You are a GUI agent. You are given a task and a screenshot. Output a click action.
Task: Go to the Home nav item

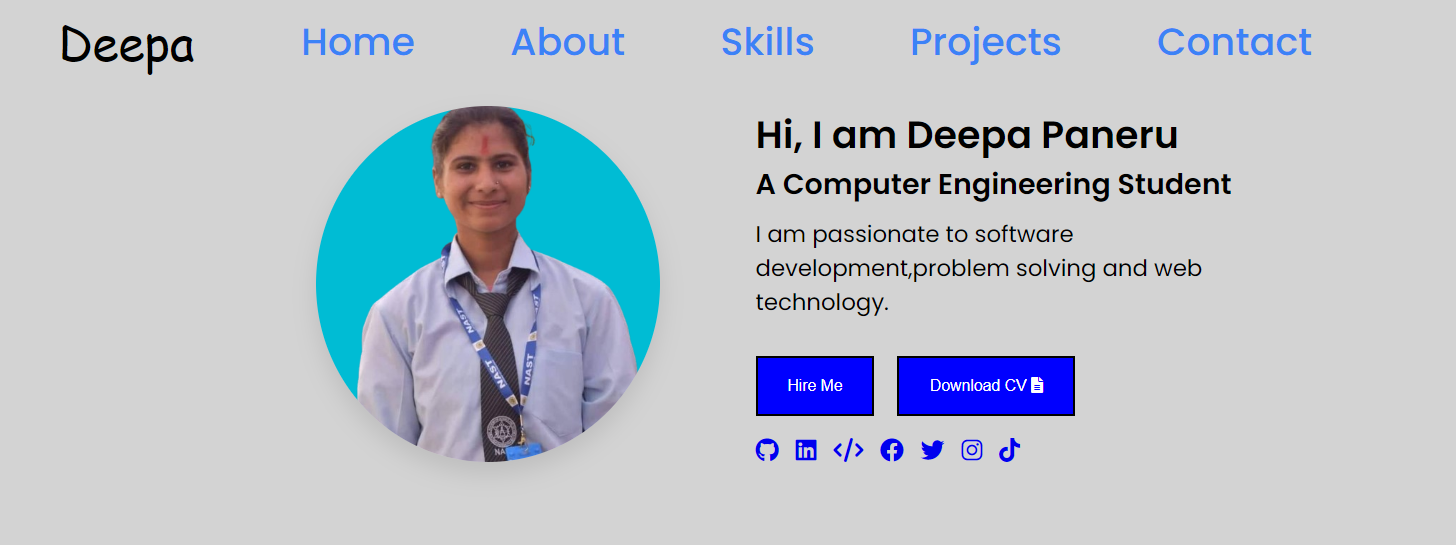[358, 42]
